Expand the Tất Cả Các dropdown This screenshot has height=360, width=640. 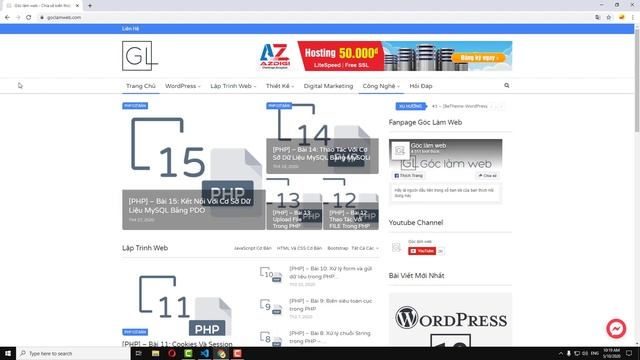tap(365, 248)
